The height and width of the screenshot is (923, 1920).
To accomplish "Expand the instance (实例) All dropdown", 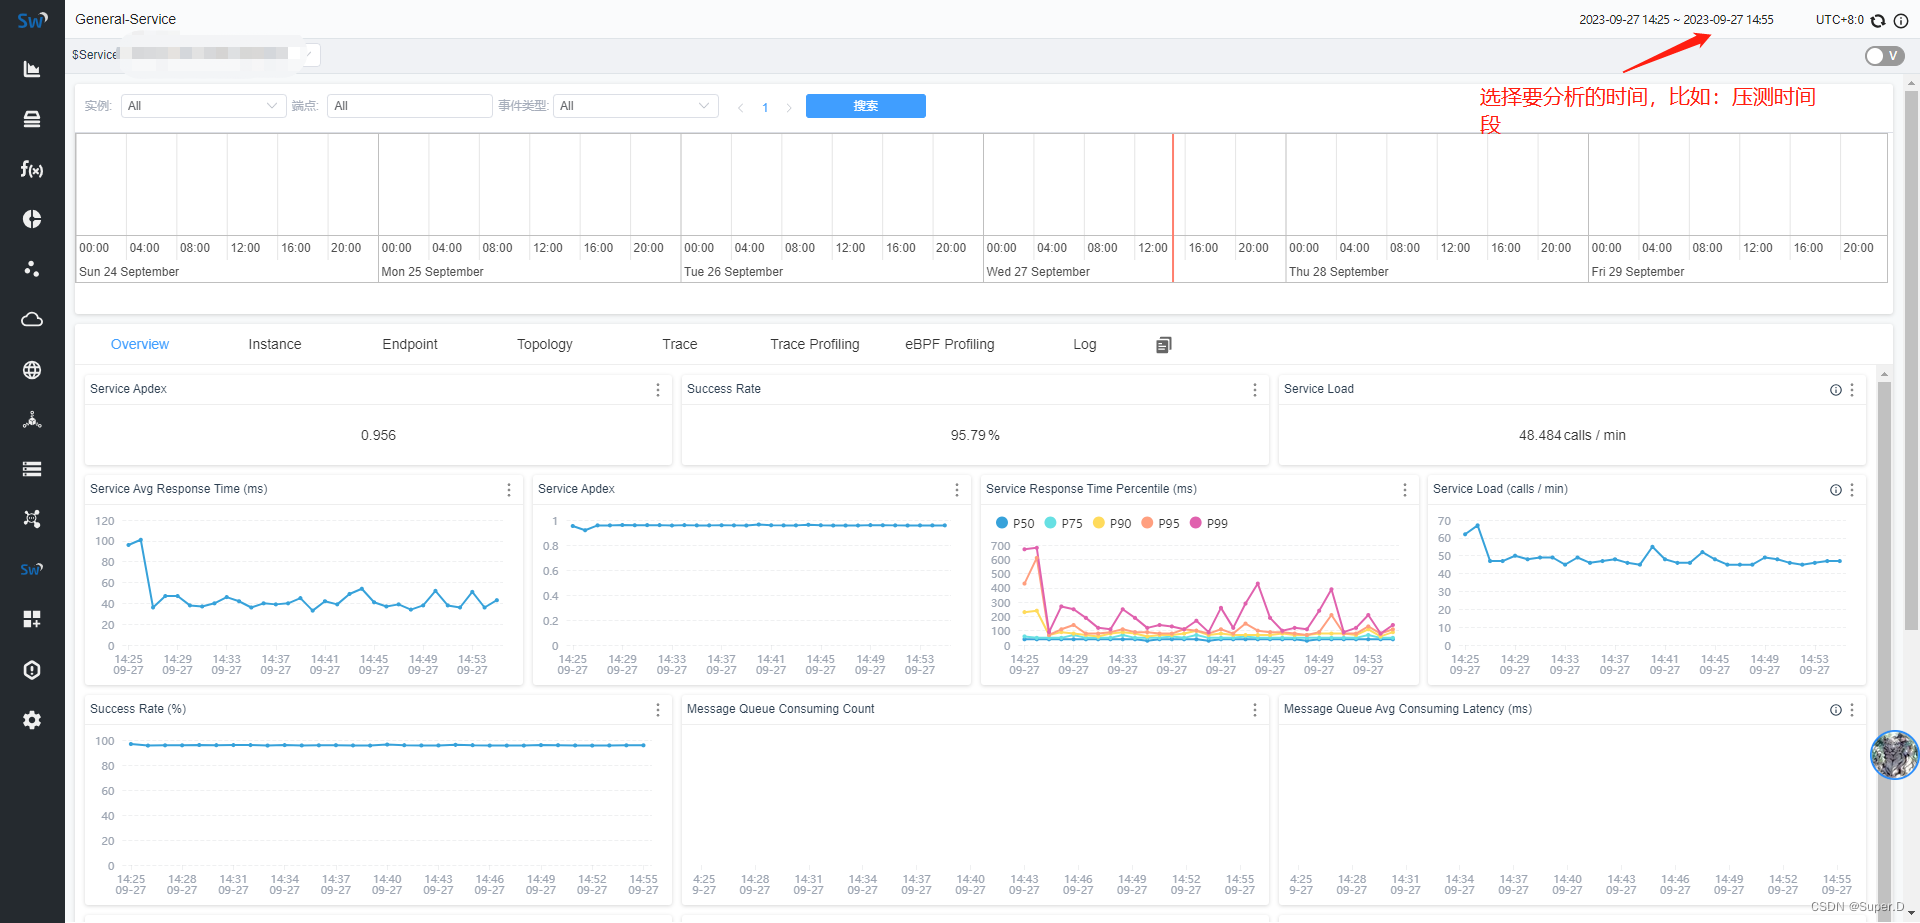I will coord(203,106).
